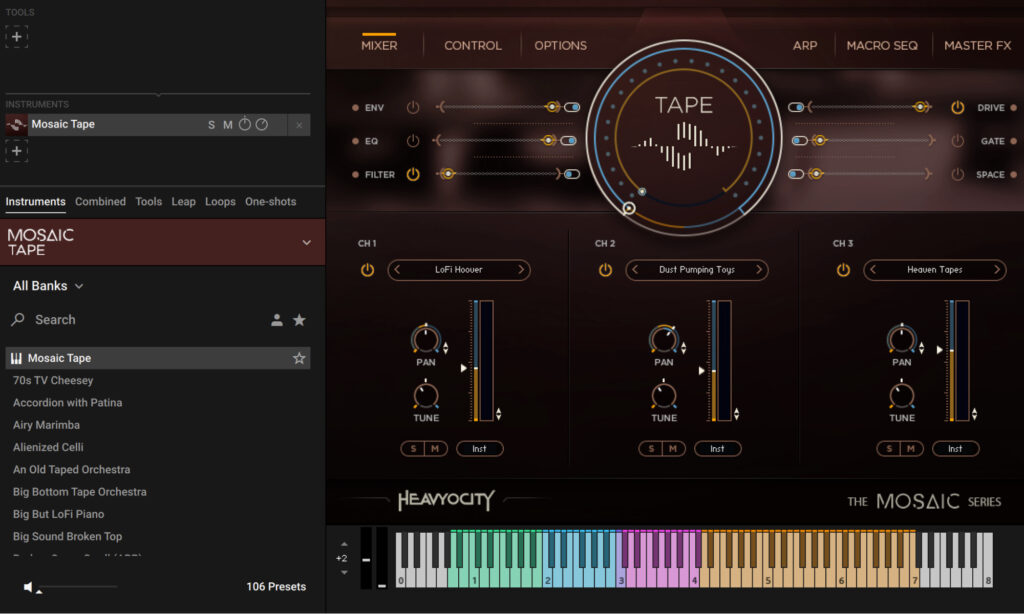Click the user icon next to search

[x=276, y=319]
